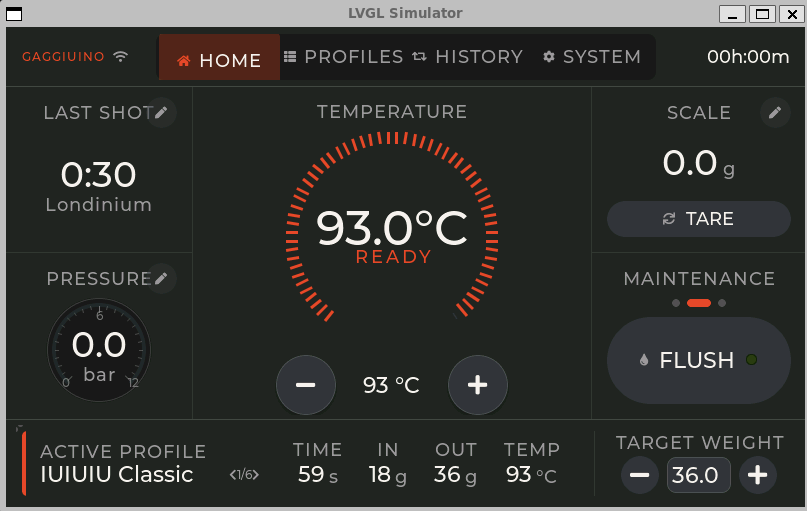
Task: Minimize the LVGL Simulator window
Action: point(732,14)
